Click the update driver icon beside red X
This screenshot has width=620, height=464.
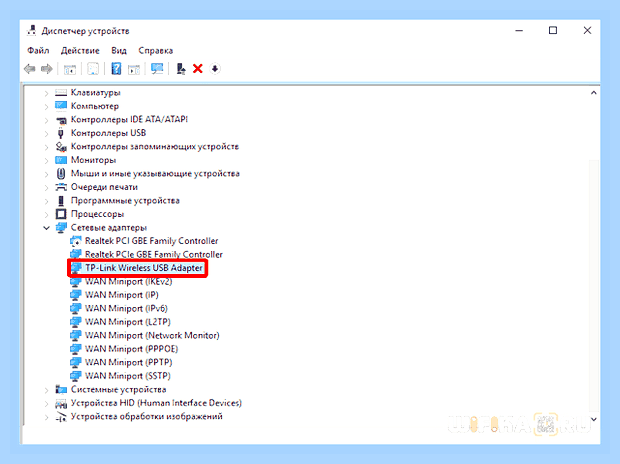coord(181,69)
